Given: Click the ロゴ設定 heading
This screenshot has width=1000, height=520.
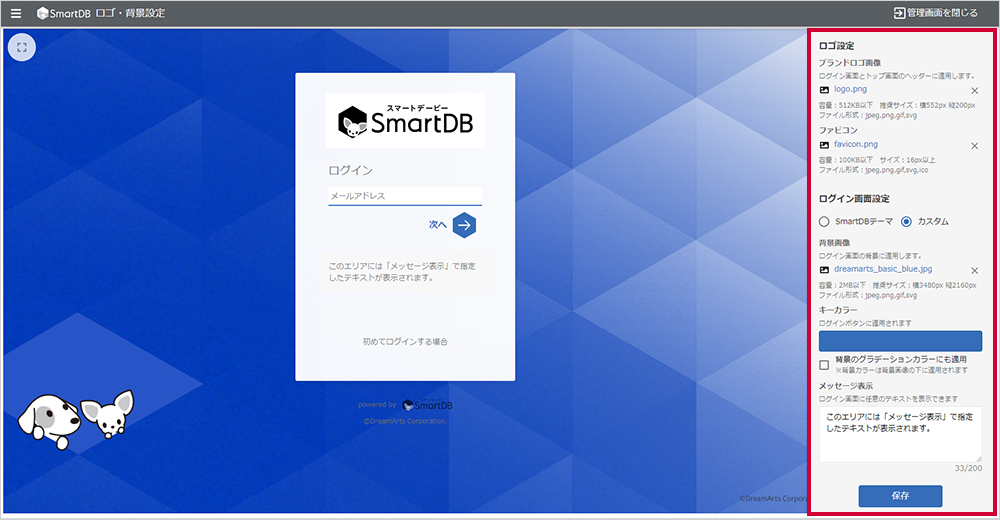Looking at the screenshot, I should point(836,46).
